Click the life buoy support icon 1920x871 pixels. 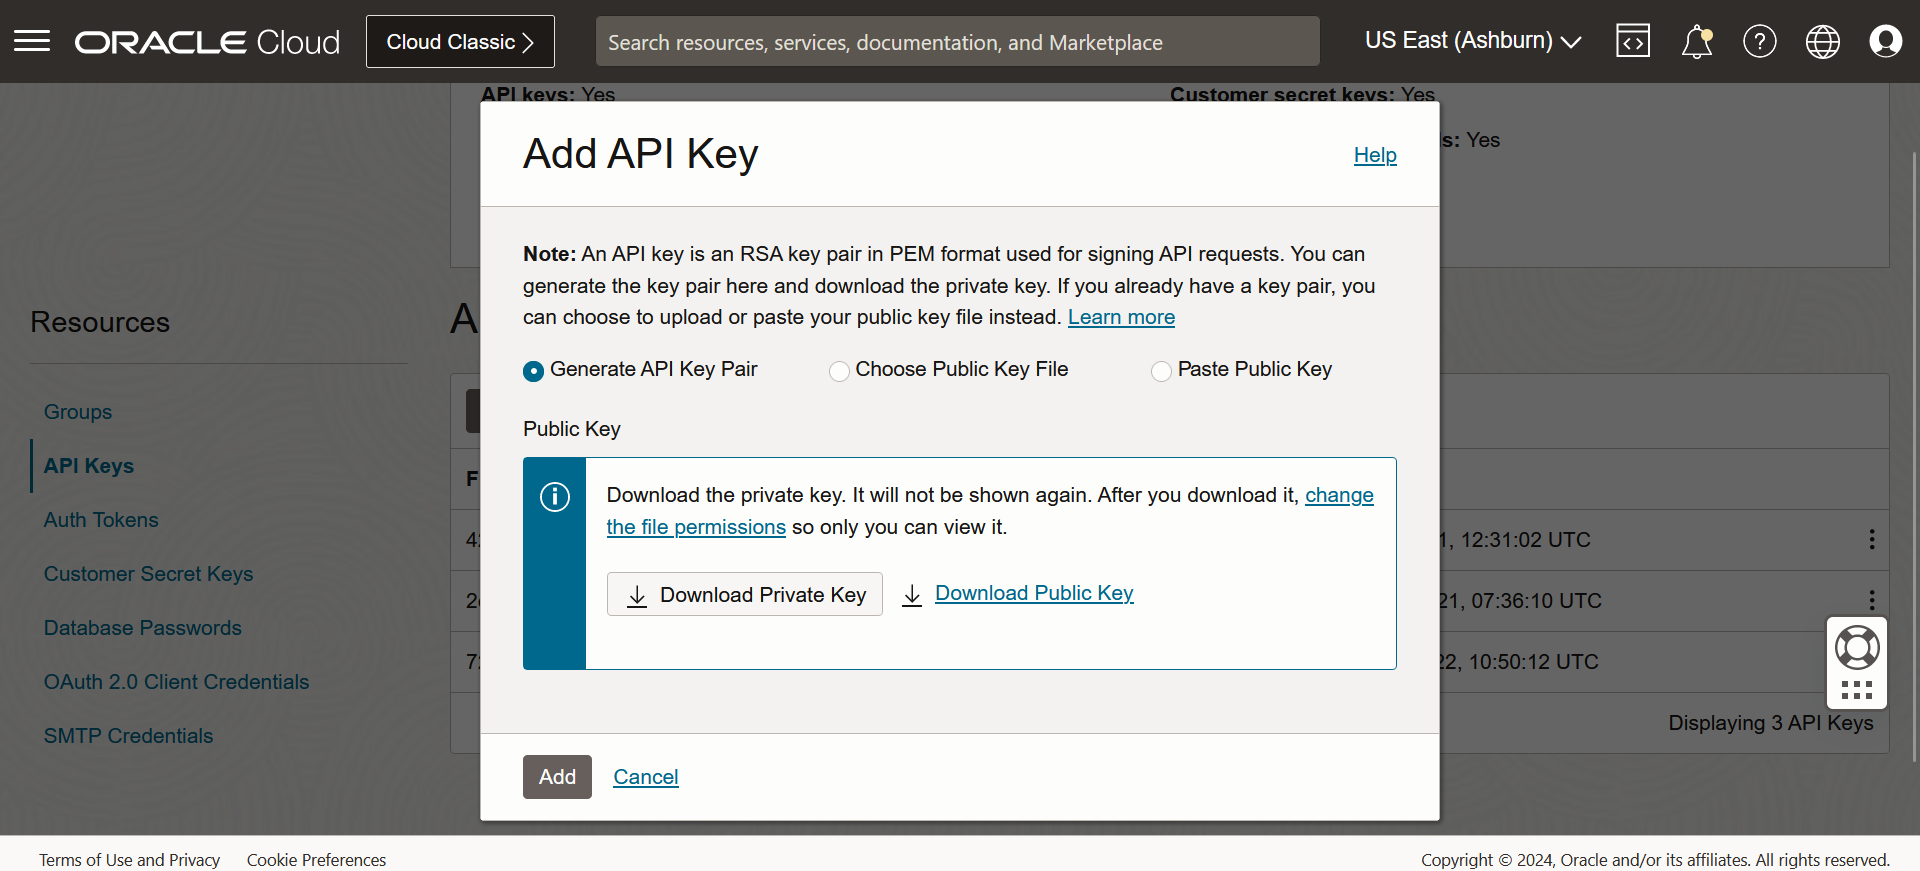(x=1857, y=648)
